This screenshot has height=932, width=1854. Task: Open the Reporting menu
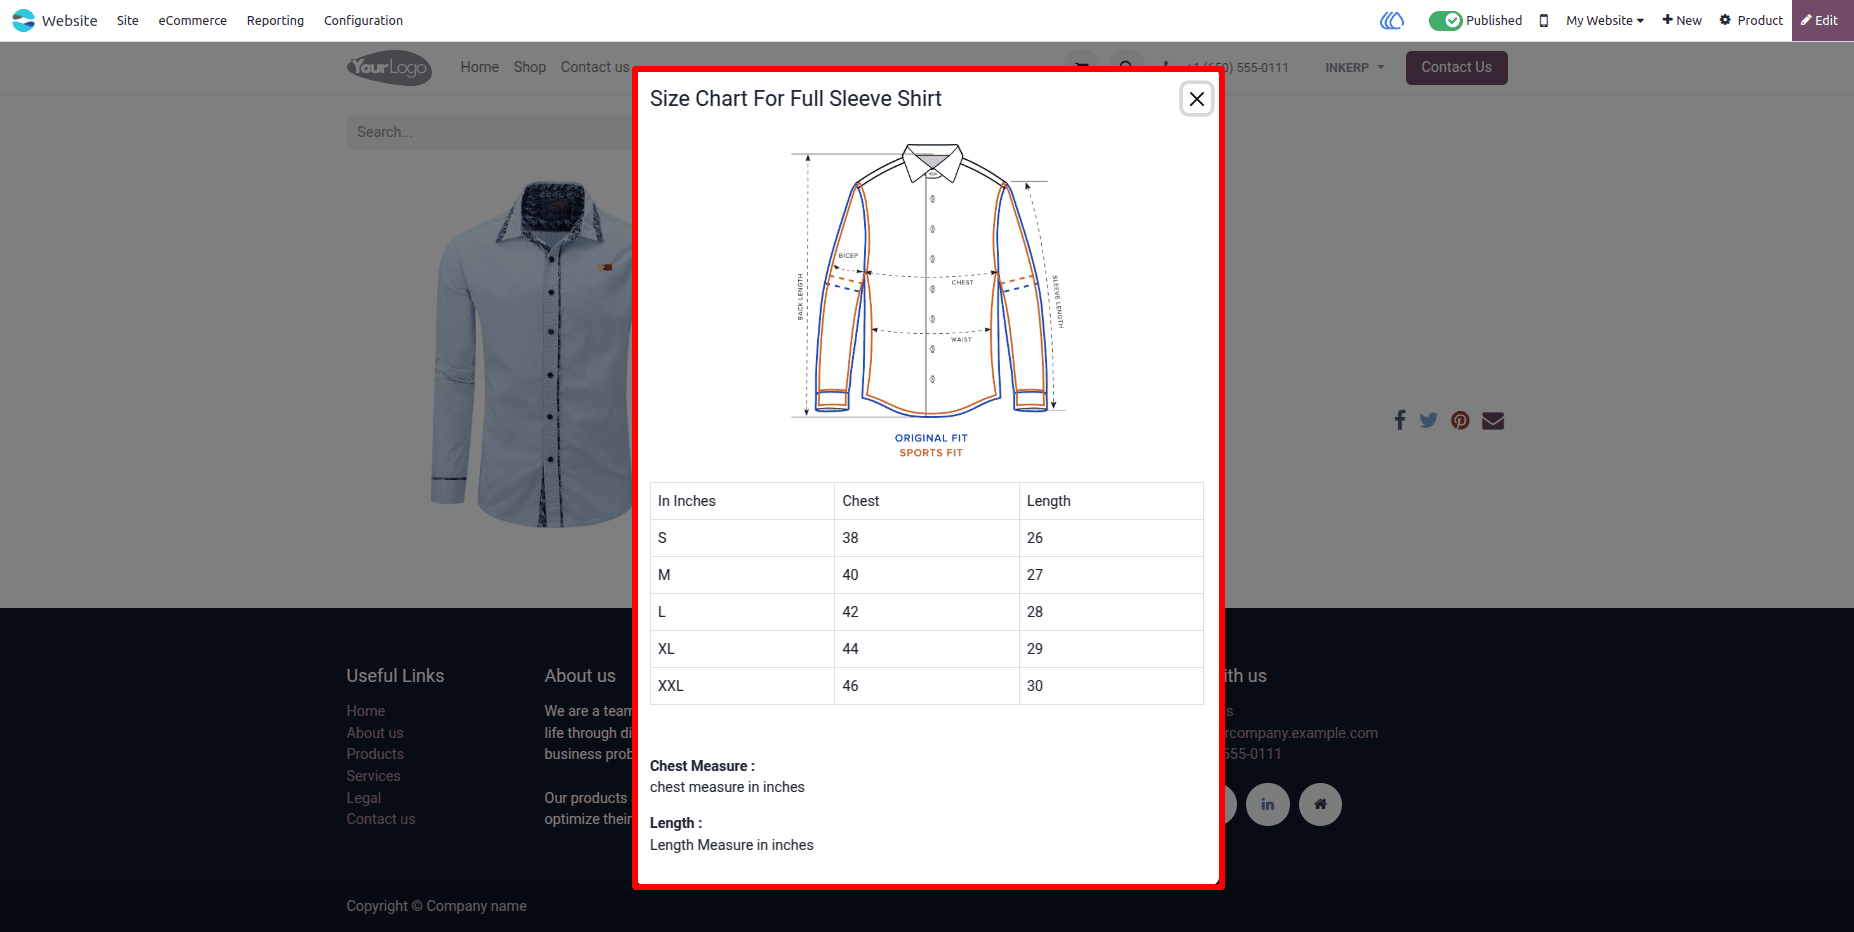tap(275, 20)
